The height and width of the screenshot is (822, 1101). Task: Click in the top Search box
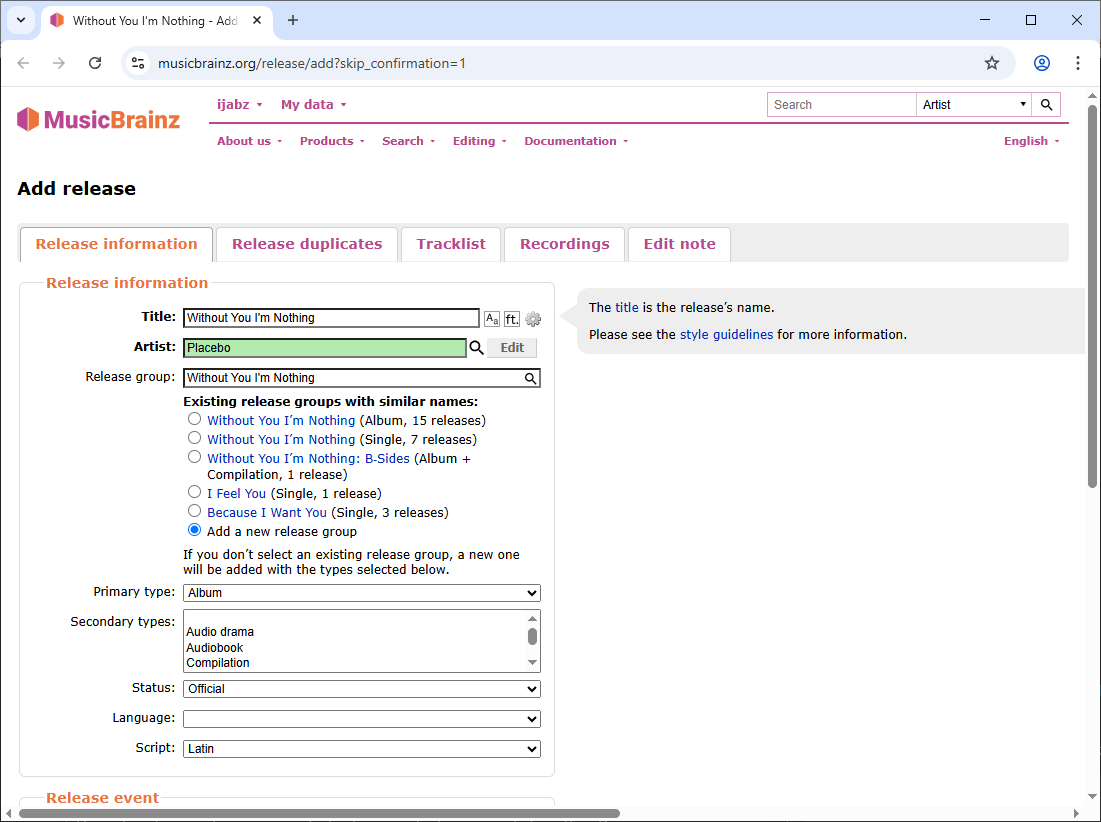coord(841,105)
